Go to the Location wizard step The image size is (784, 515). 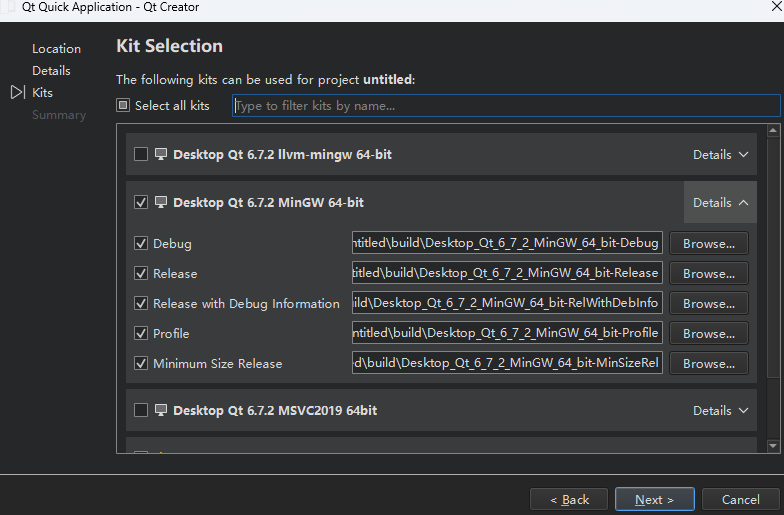point(56,48)
